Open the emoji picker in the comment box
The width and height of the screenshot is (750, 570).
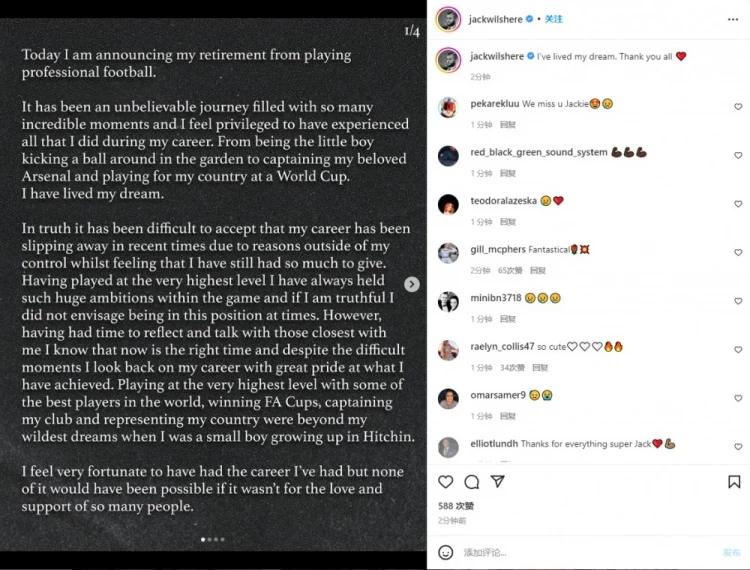point(446,552)
